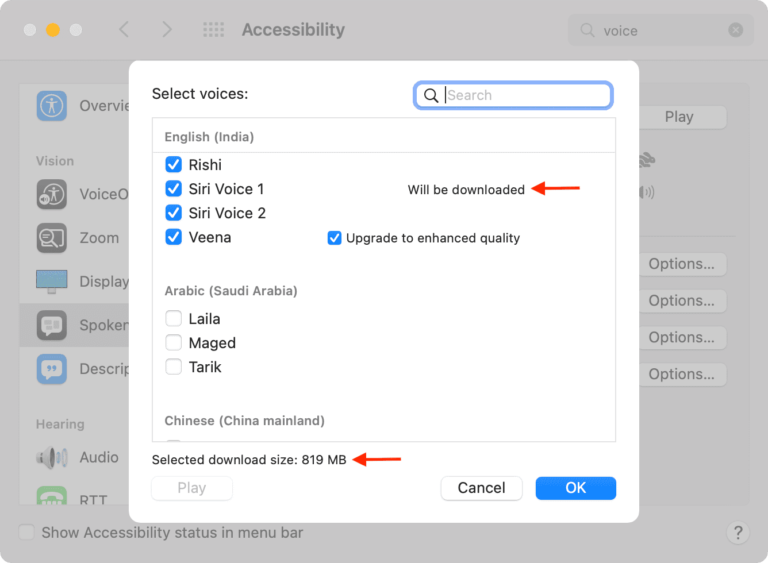
Task: Show all preferences grid icon
Action: (213, 30)
